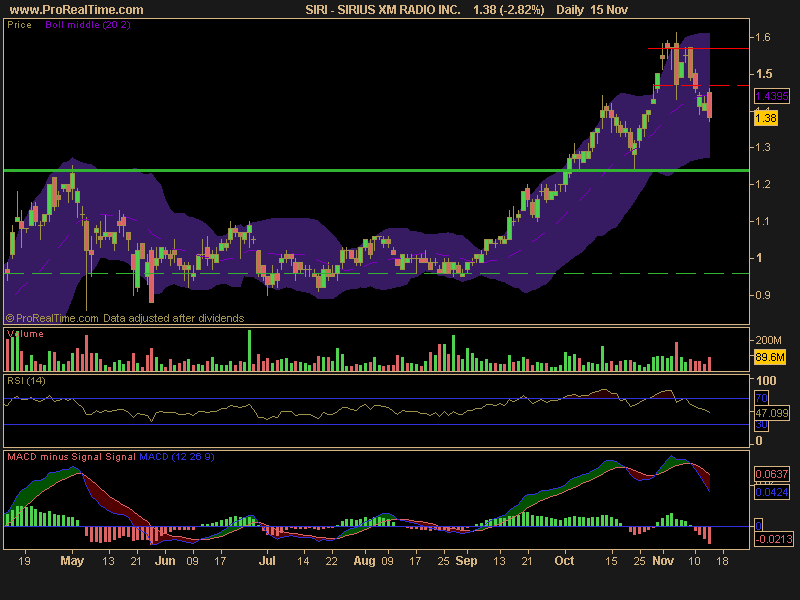This screenshot has height=600, width=800.
Task: Click the Price panel label
Action: click(x=19, y=24)
